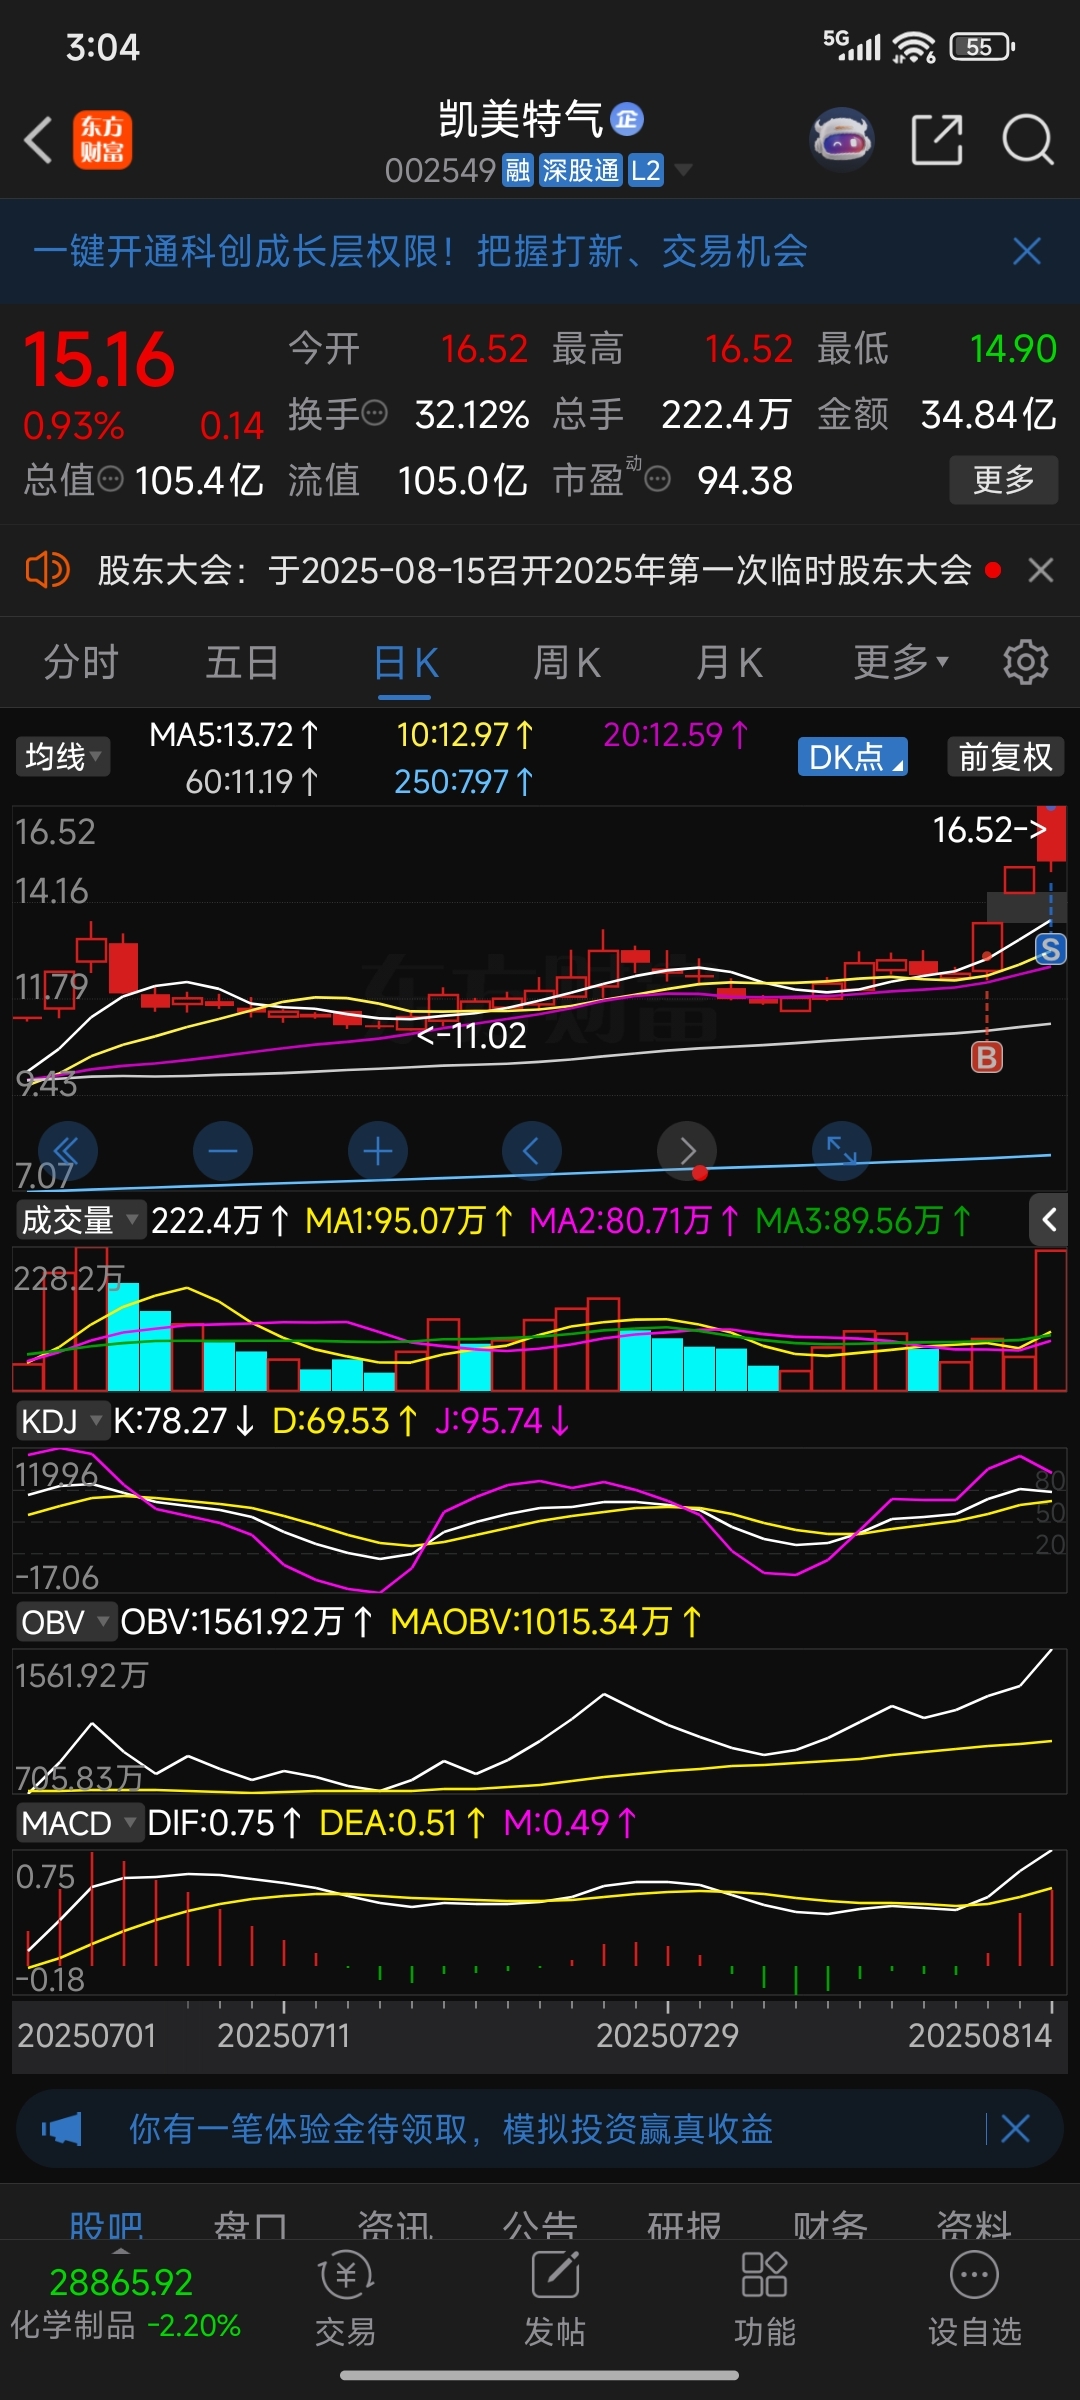
Task: Close the 科创成长层 banner
Action: click(1027, 251)
